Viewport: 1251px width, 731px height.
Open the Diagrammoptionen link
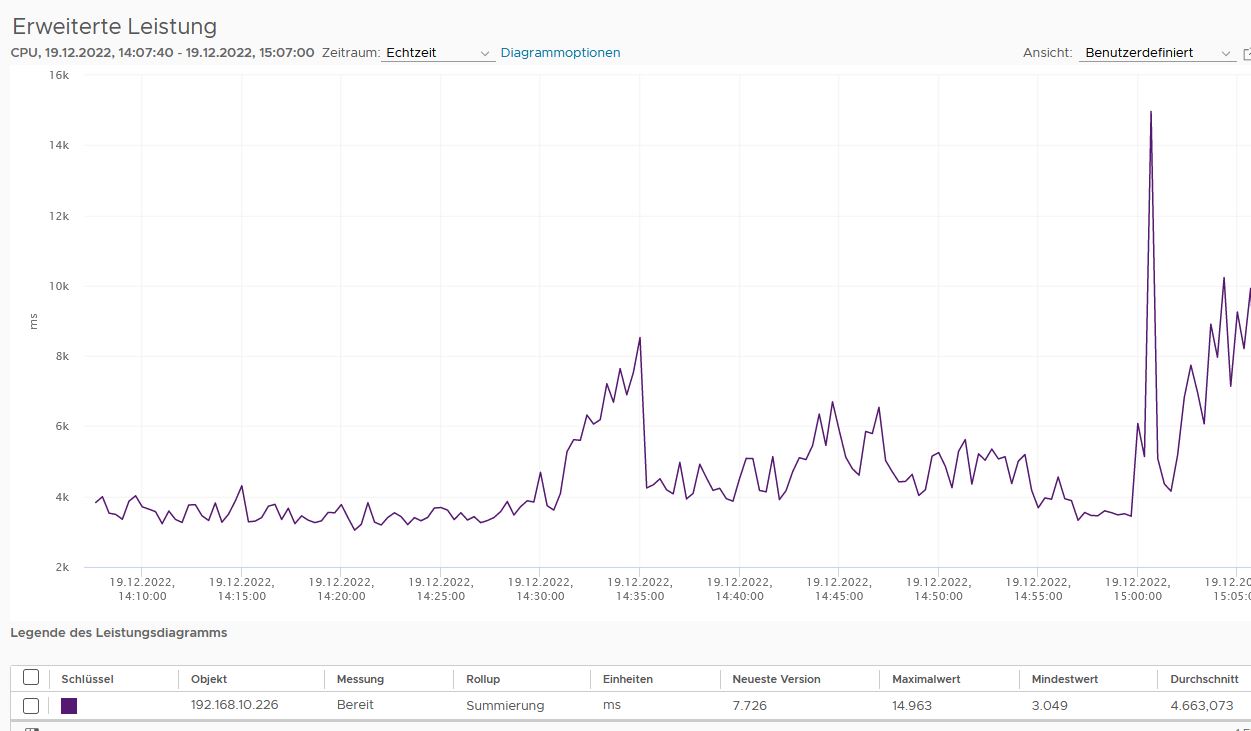[x=560, y=53]
